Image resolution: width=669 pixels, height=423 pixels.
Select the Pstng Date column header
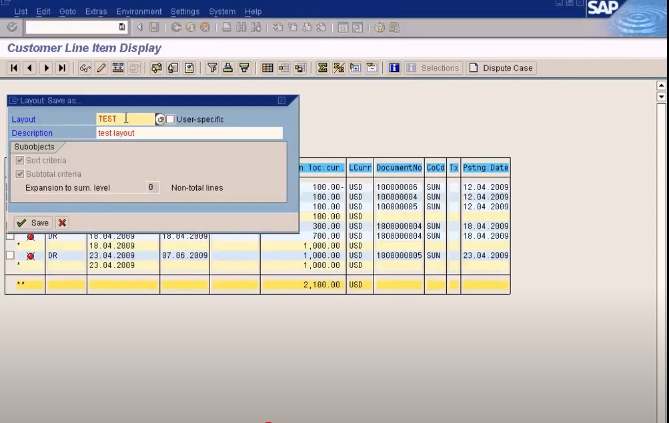click(486, 168)
